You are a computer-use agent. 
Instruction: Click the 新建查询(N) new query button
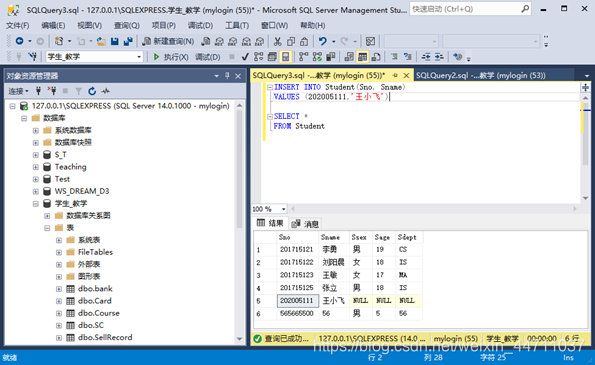point(168,41)
